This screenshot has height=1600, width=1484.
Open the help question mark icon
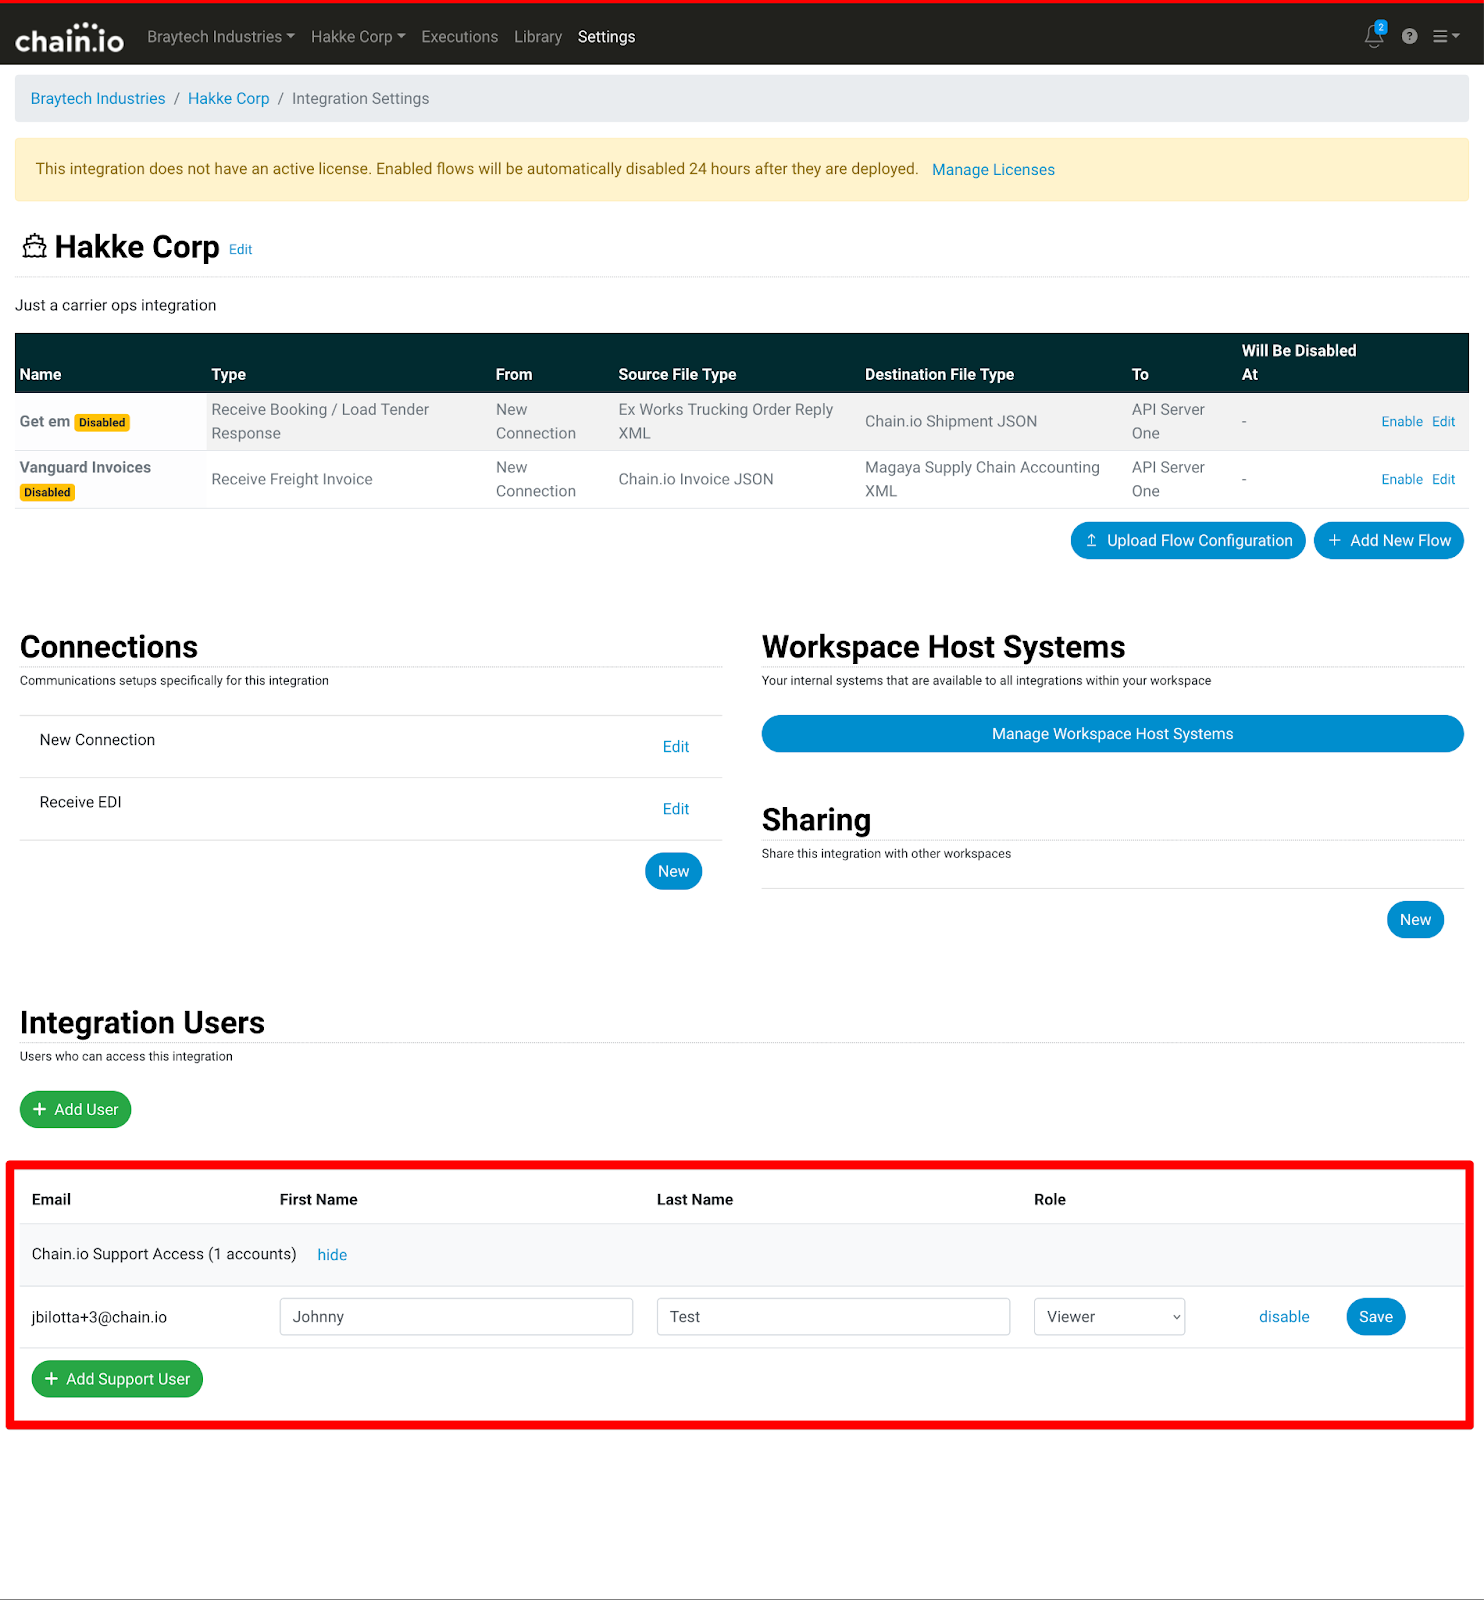(x=1409, y=36)
